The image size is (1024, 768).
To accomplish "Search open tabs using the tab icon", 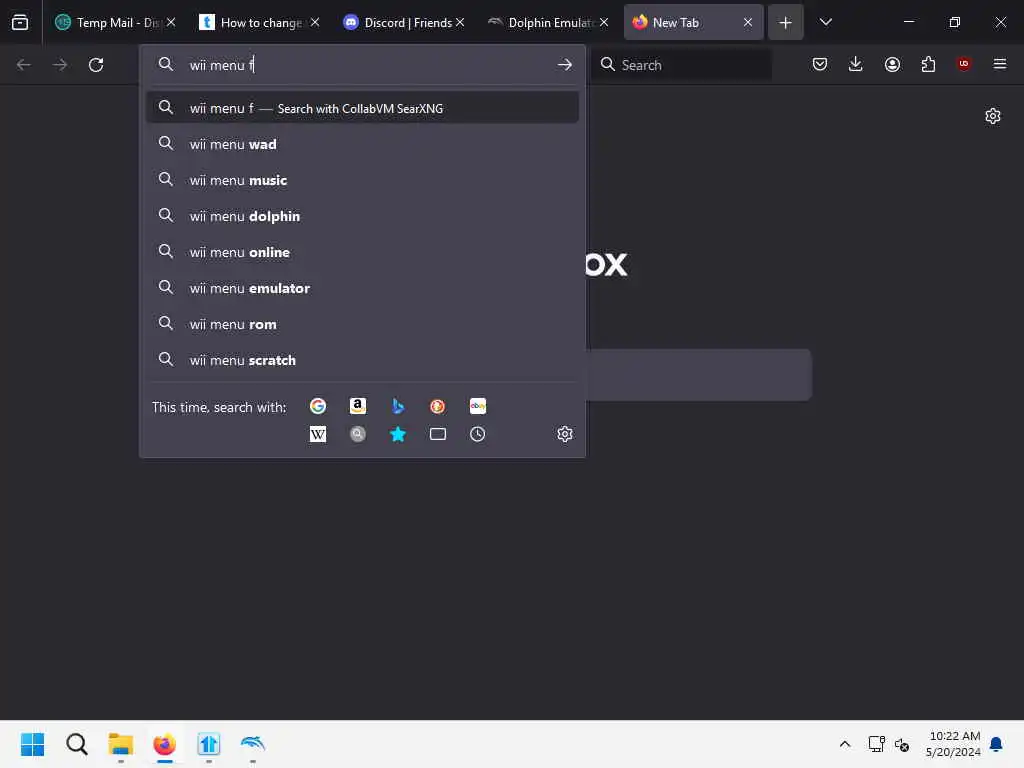I will [438, 434].
